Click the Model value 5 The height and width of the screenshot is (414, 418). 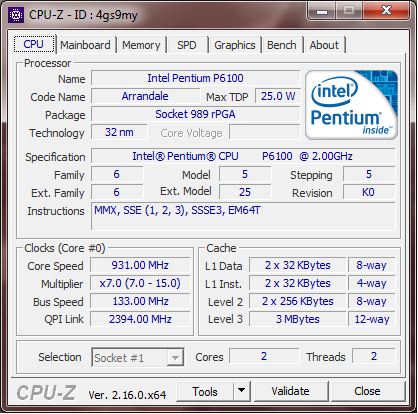[x=245, y=174]
